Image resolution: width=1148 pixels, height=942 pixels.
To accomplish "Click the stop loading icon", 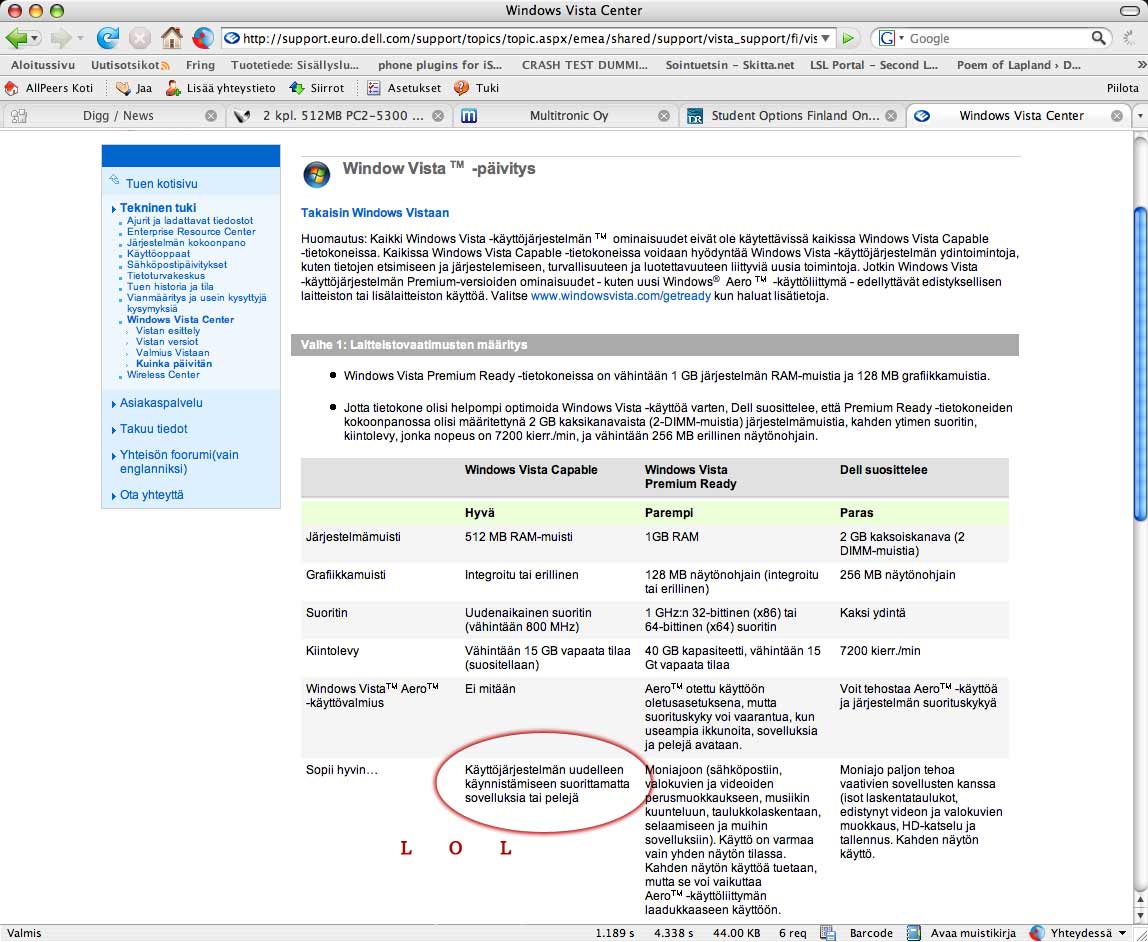I will (x=140, y=38).
